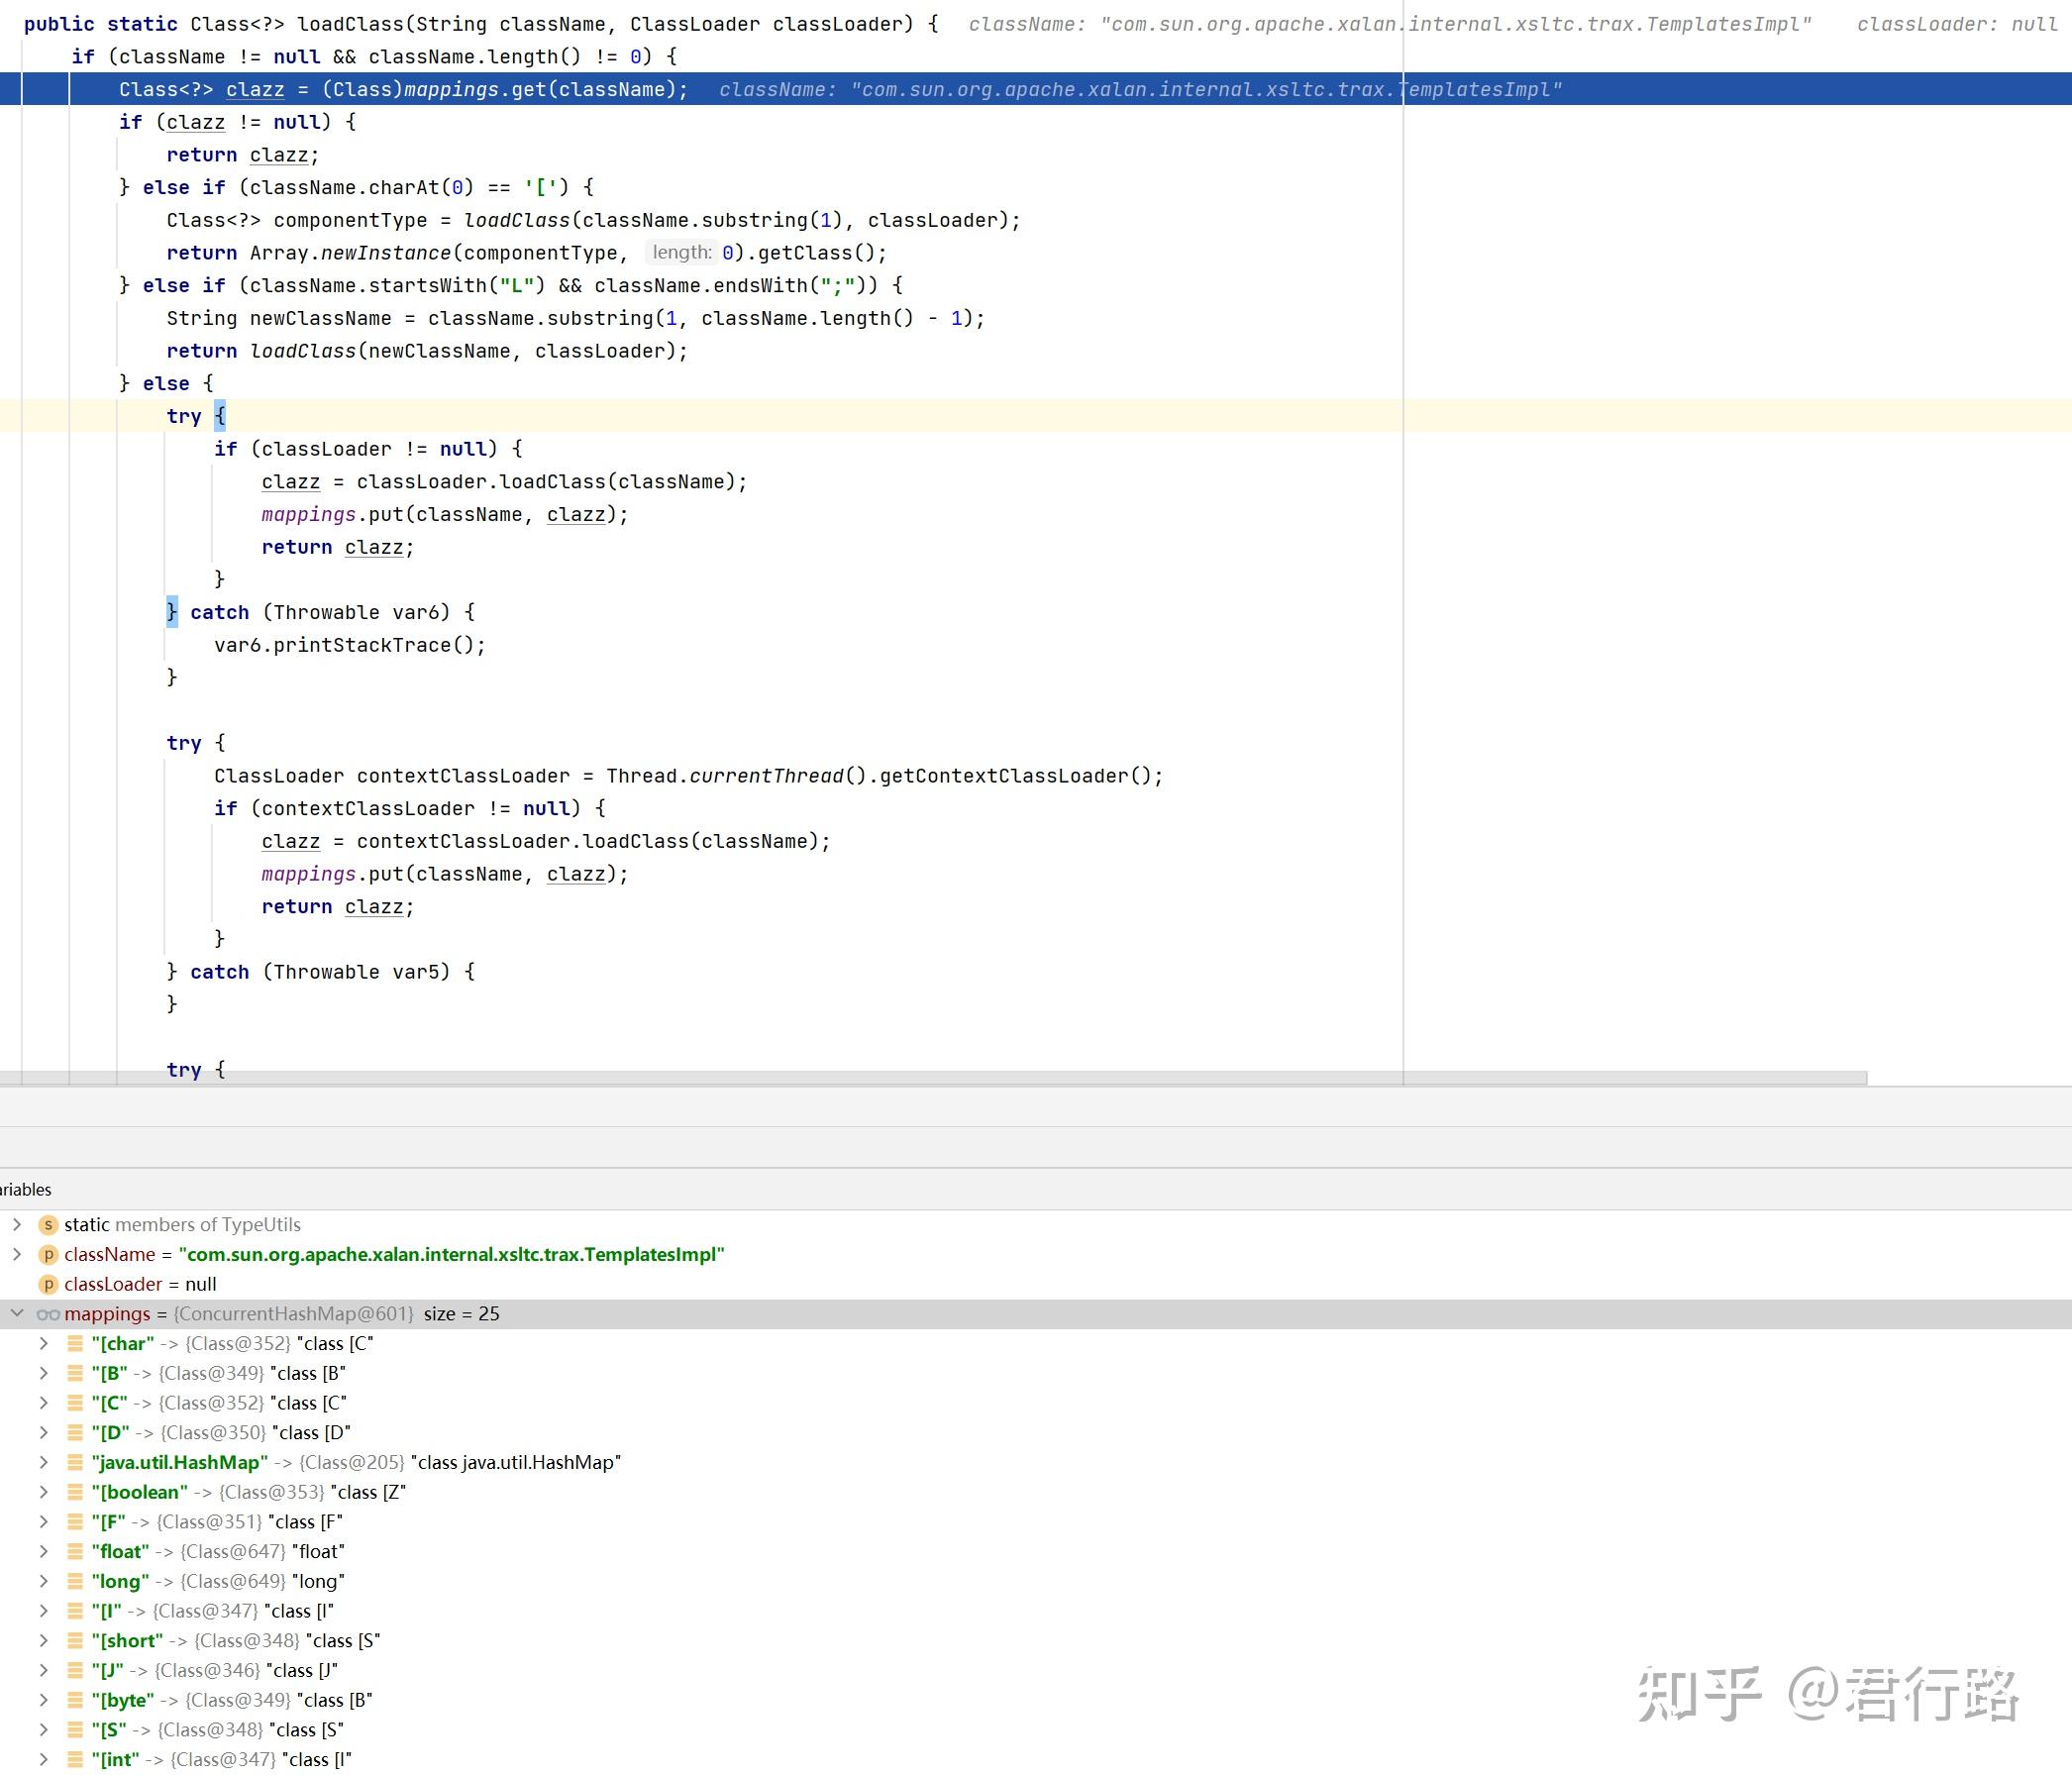
Task: Click the entry icon beside "float" mapping
Action: click(x=77, y=1551)
